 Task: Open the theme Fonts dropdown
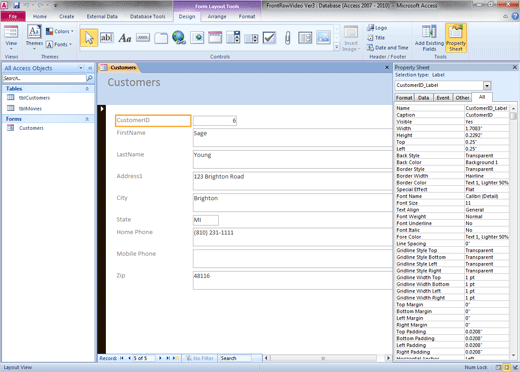click(x=59, y=44)
